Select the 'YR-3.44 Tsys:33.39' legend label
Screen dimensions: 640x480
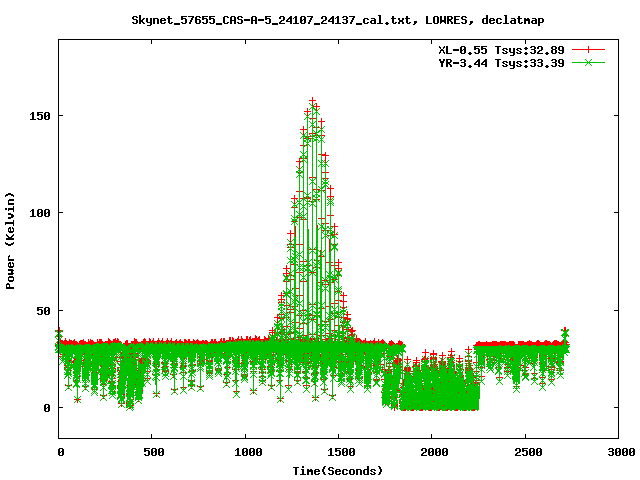tap(501, 63)
